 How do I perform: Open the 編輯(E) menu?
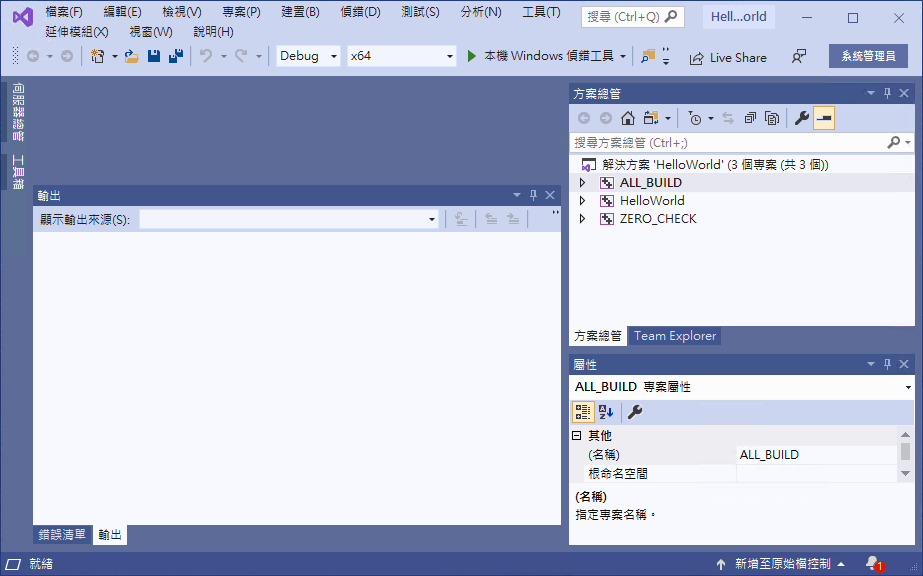click(122, 12)
